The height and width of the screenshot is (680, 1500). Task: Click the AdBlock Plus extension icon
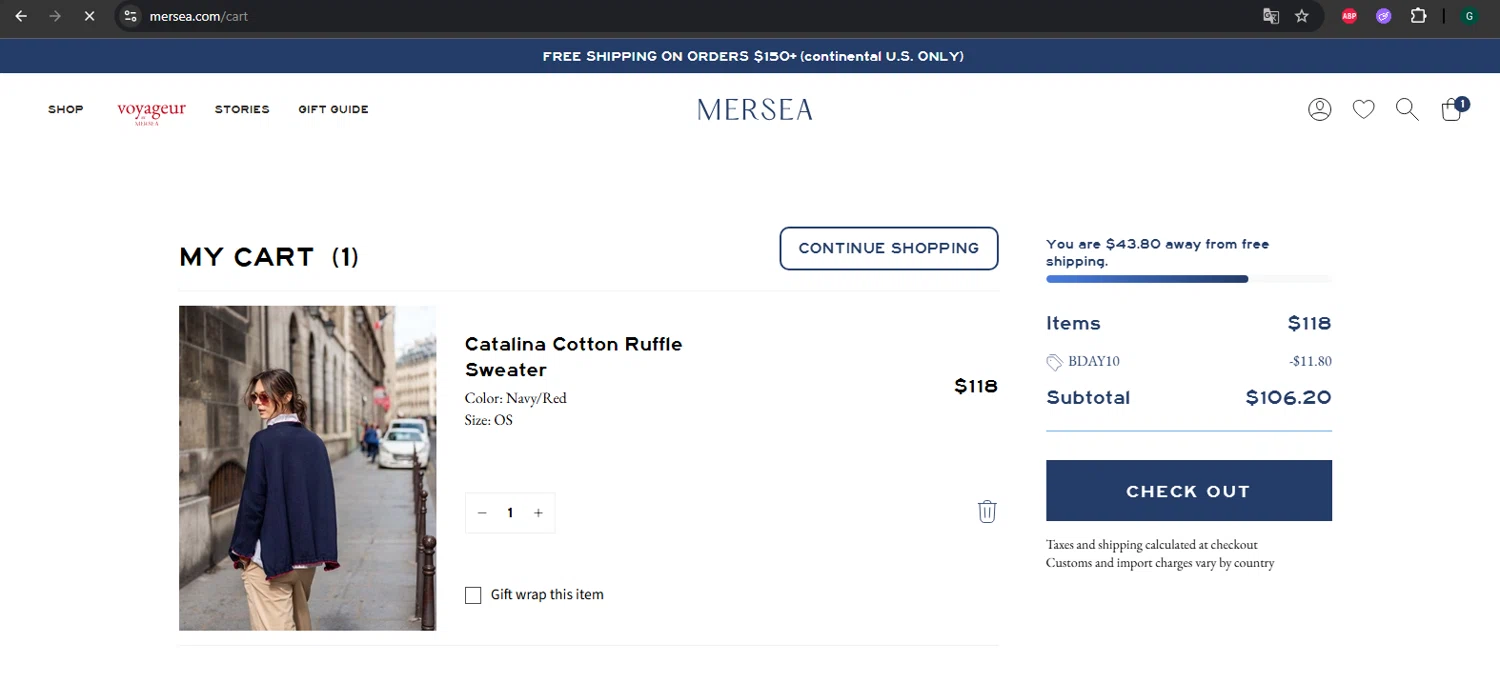tap(1349, 16)
